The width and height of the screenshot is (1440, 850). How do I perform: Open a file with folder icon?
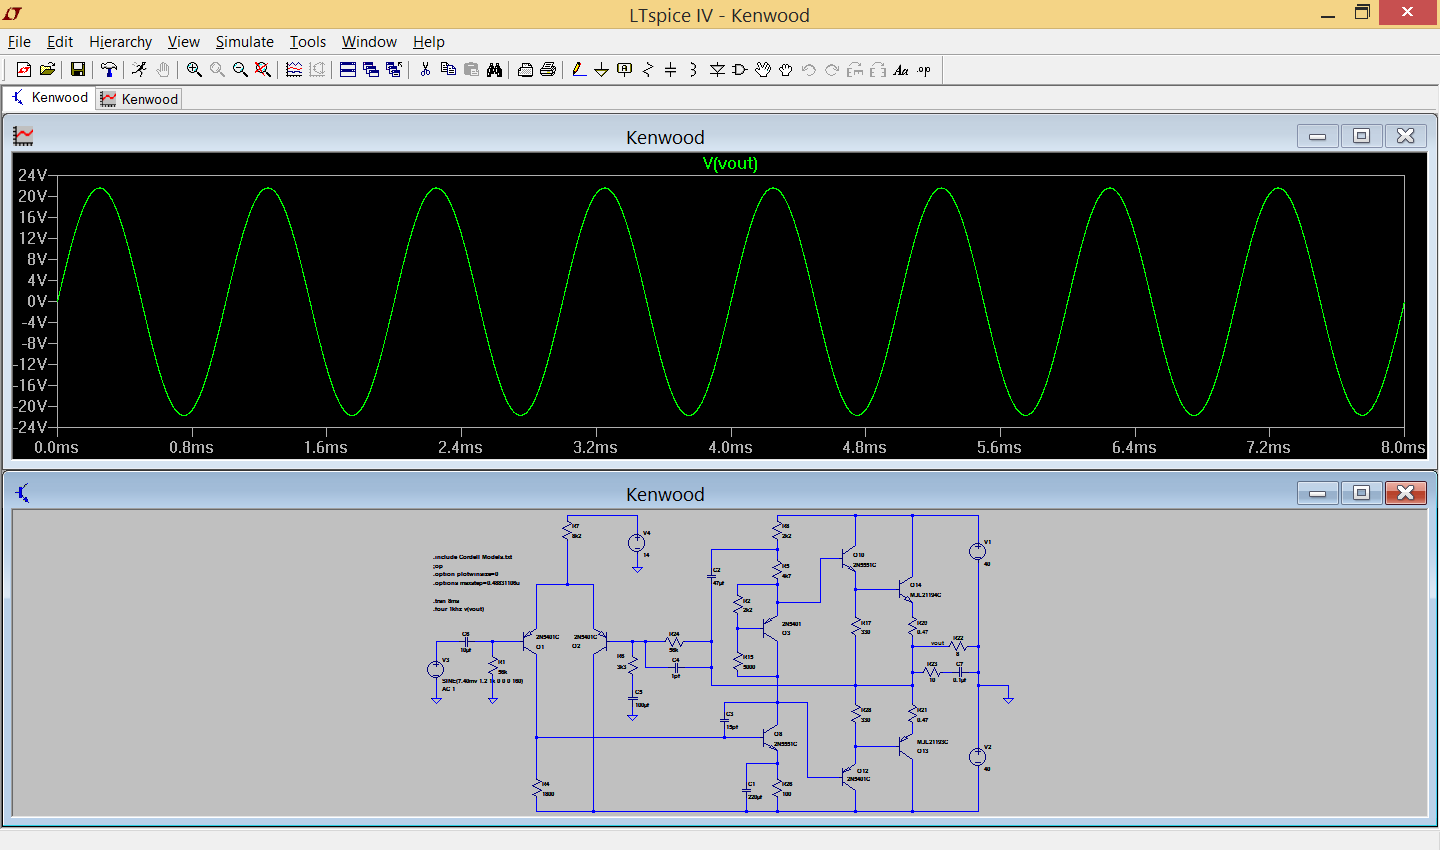tap(47, 70)
